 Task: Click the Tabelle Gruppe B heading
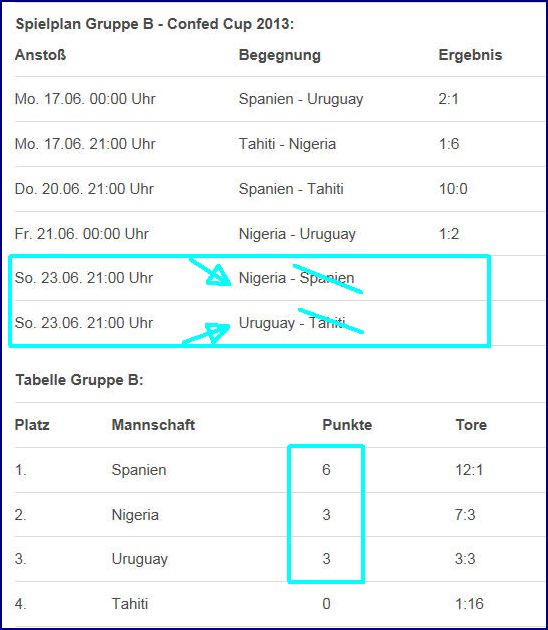tap(79, 380)
